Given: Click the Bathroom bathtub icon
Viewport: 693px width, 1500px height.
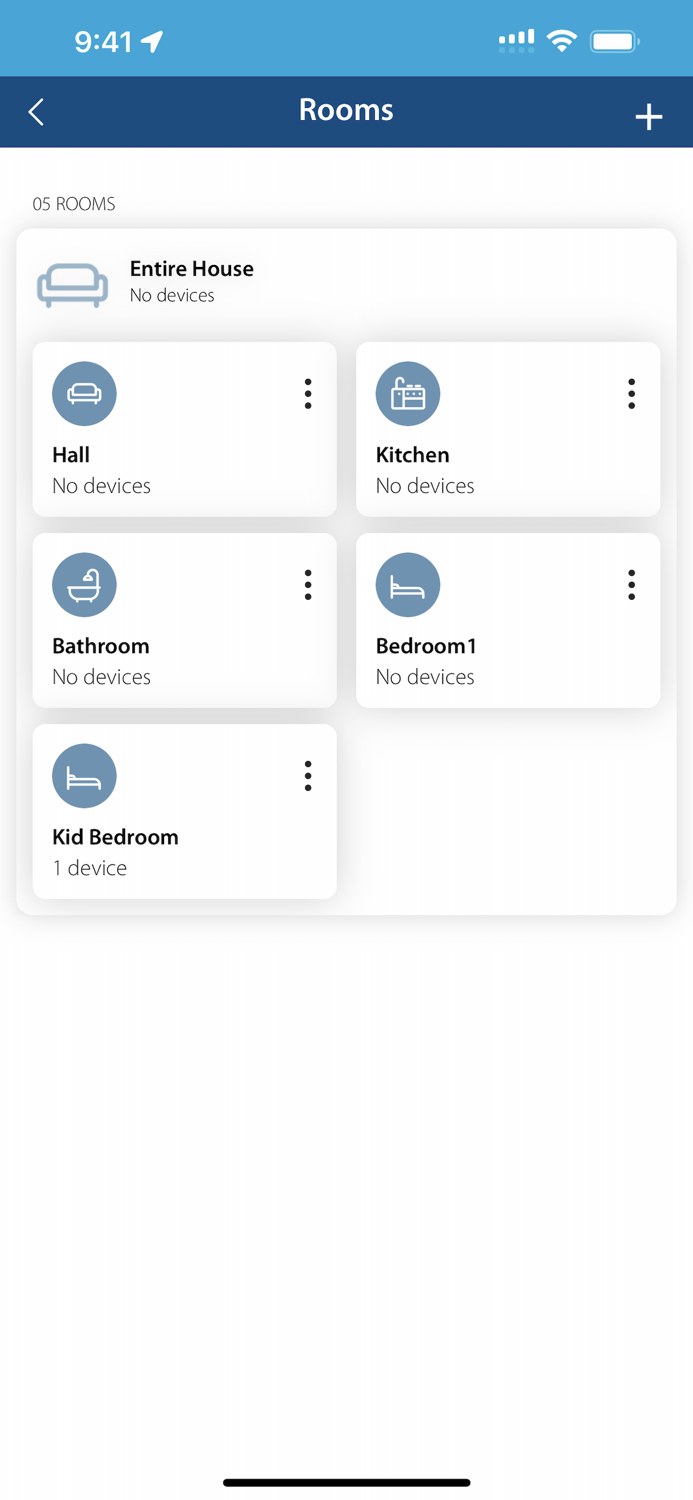Looking at the screenshot, I should 84,584.
